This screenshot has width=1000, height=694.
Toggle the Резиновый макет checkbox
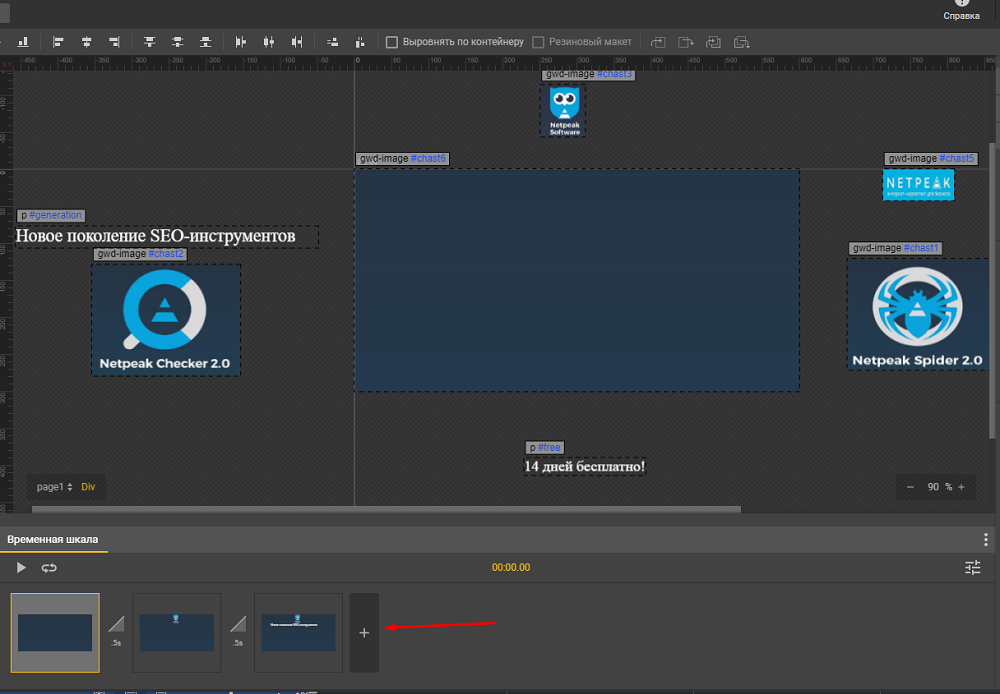[x=538, y=42]
